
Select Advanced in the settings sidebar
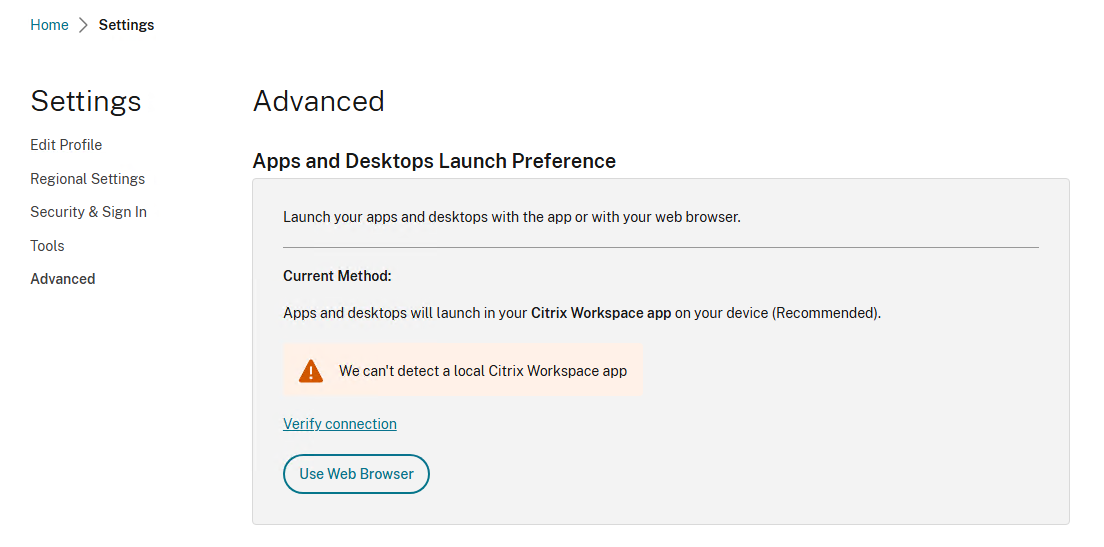(63, 279)
